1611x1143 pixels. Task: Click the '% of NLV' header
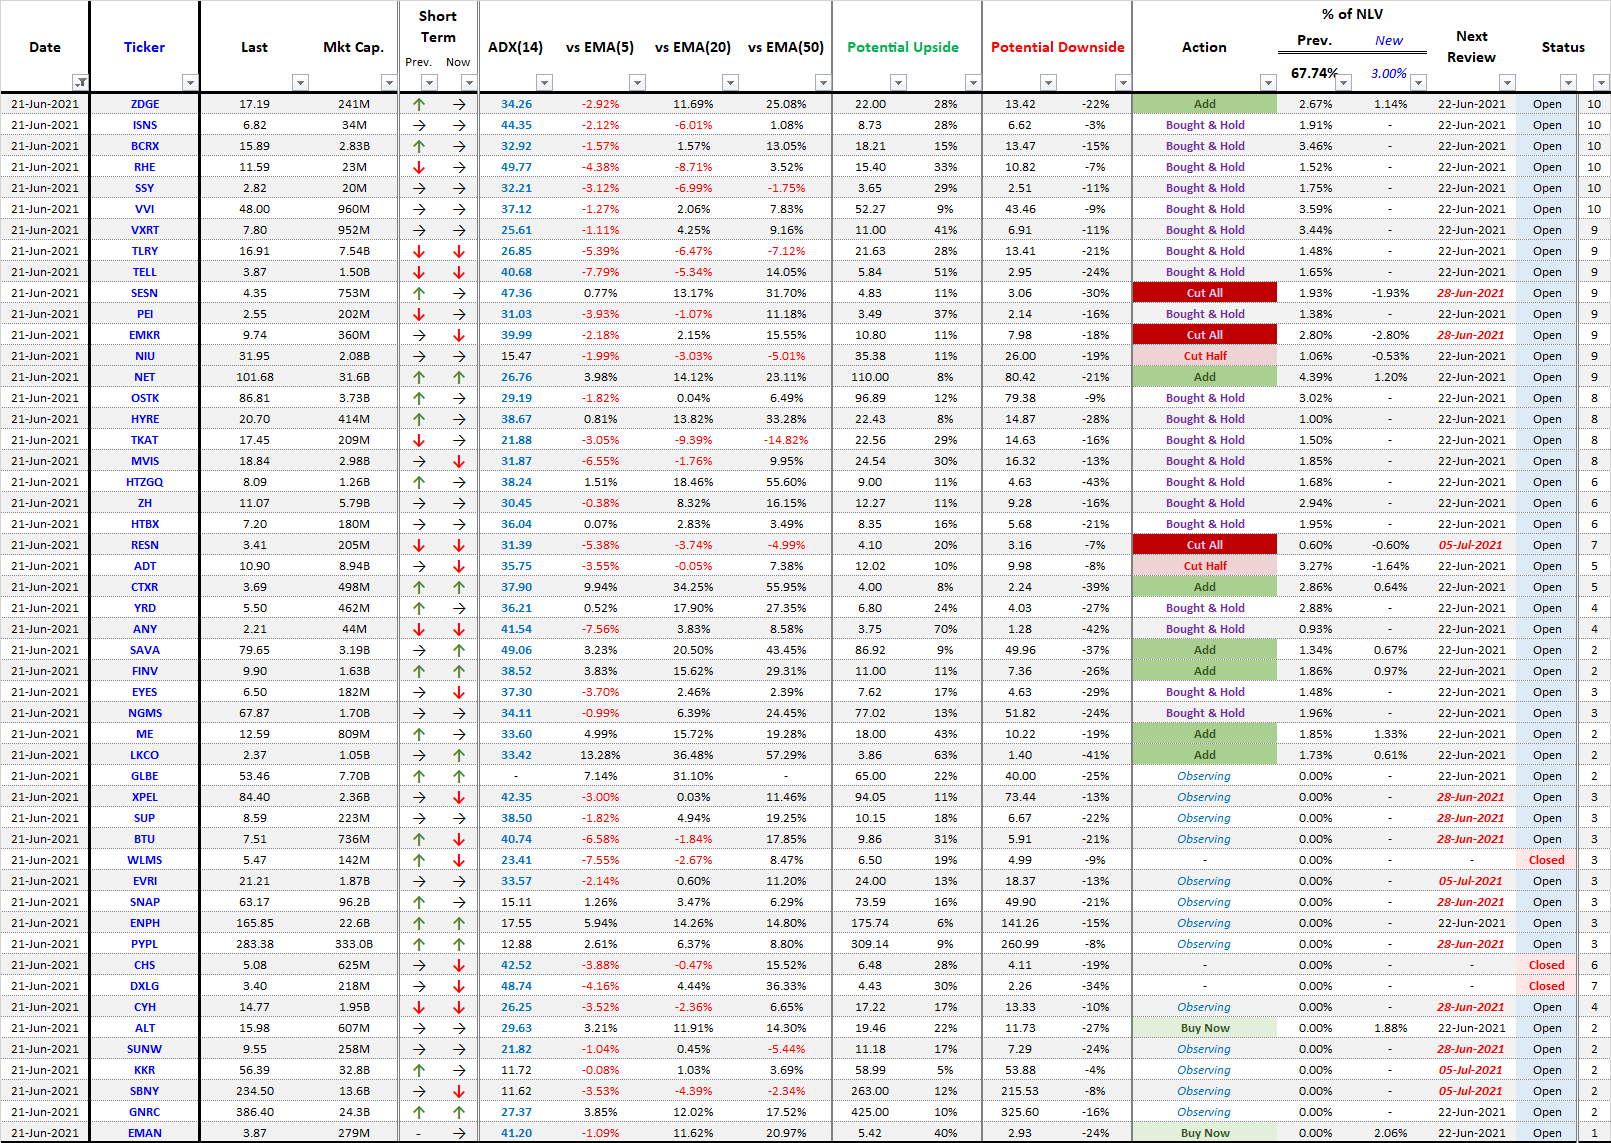click(x=1352, y=14)
